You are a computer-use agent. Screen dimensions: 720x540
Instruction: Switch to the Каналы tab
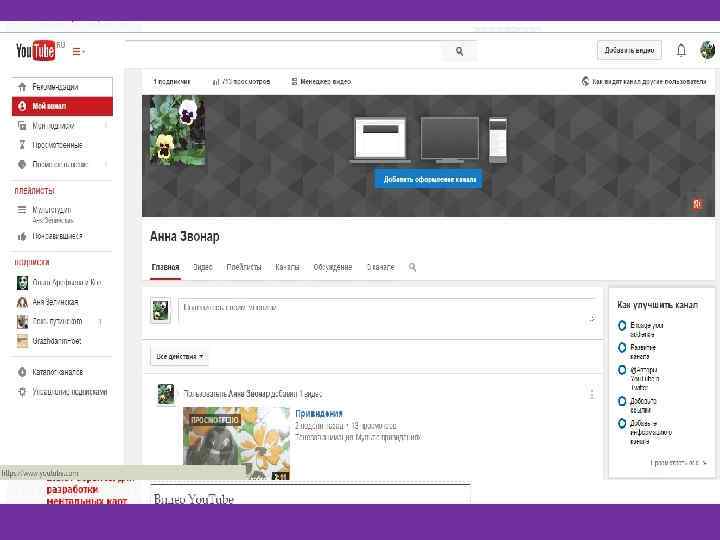[287, 267]
